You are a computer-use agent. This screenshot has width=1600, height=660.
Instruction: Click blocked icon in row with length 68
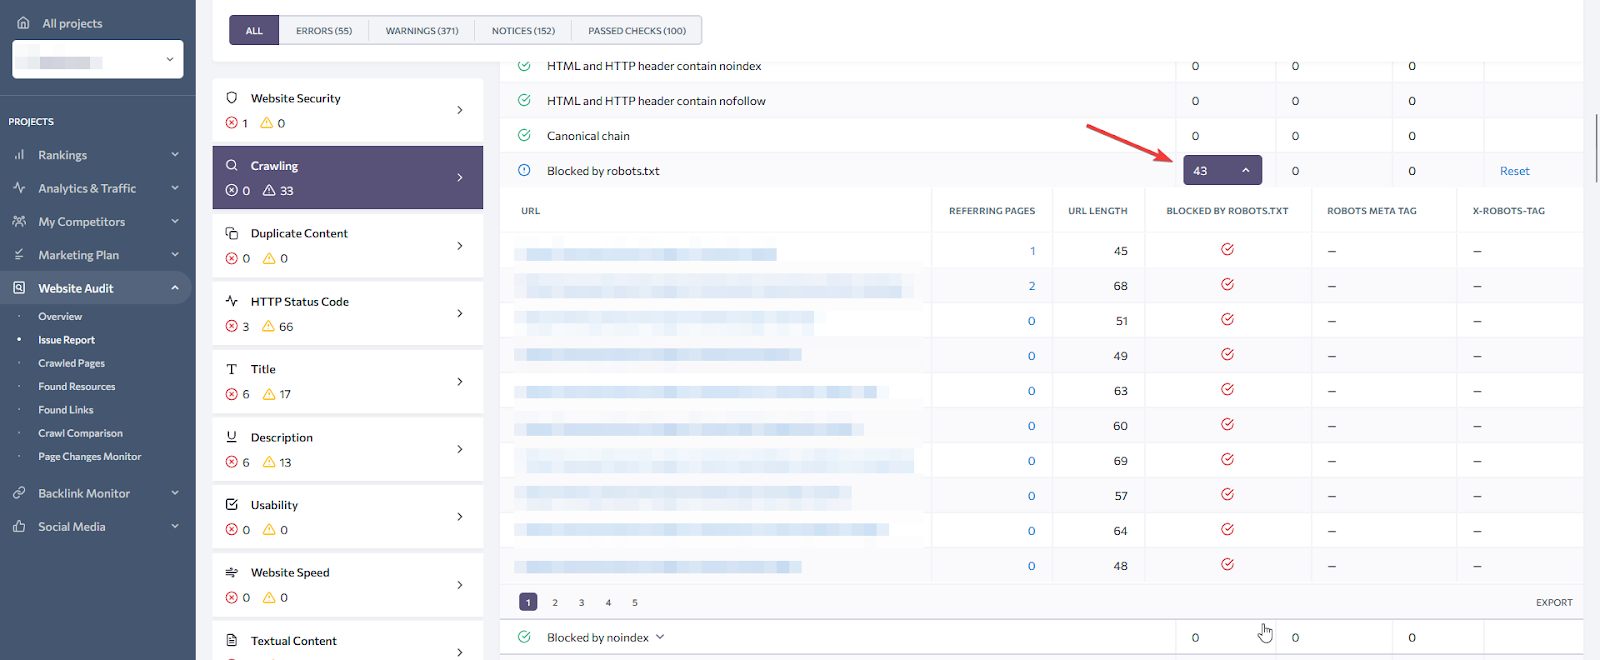(1227, 284)
